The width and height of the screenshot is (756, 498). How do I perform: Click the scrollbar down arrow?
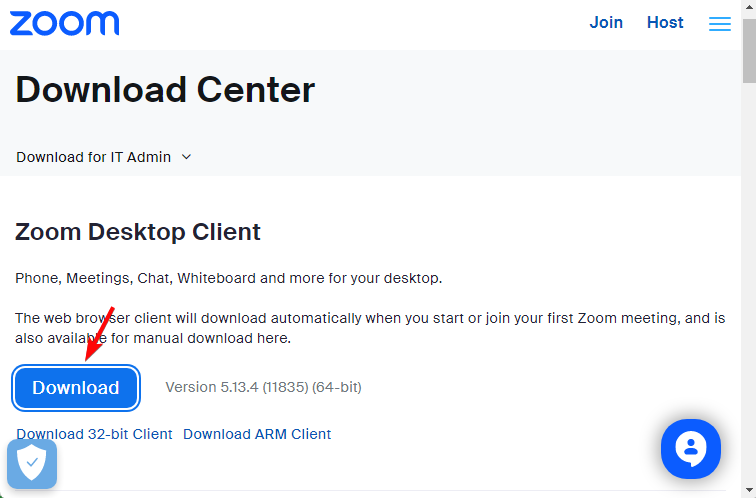pyautogui.click(x=749, y=491)
